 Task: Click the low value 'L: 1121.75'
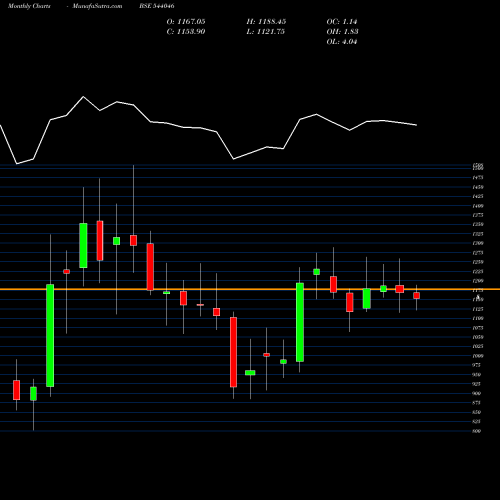point(266,32)
